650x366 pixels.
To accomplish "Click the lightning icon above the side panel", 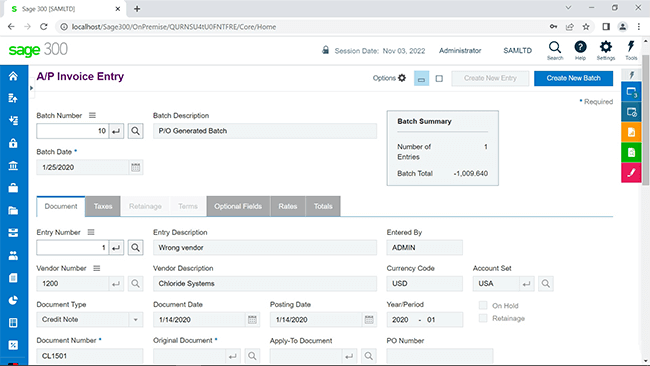I will (631, 75).
